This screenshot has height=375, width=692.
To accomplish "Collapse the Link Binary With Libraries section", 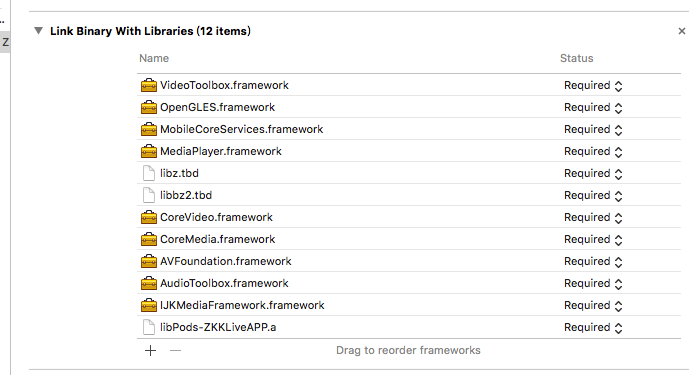I will tap(39, 31).
